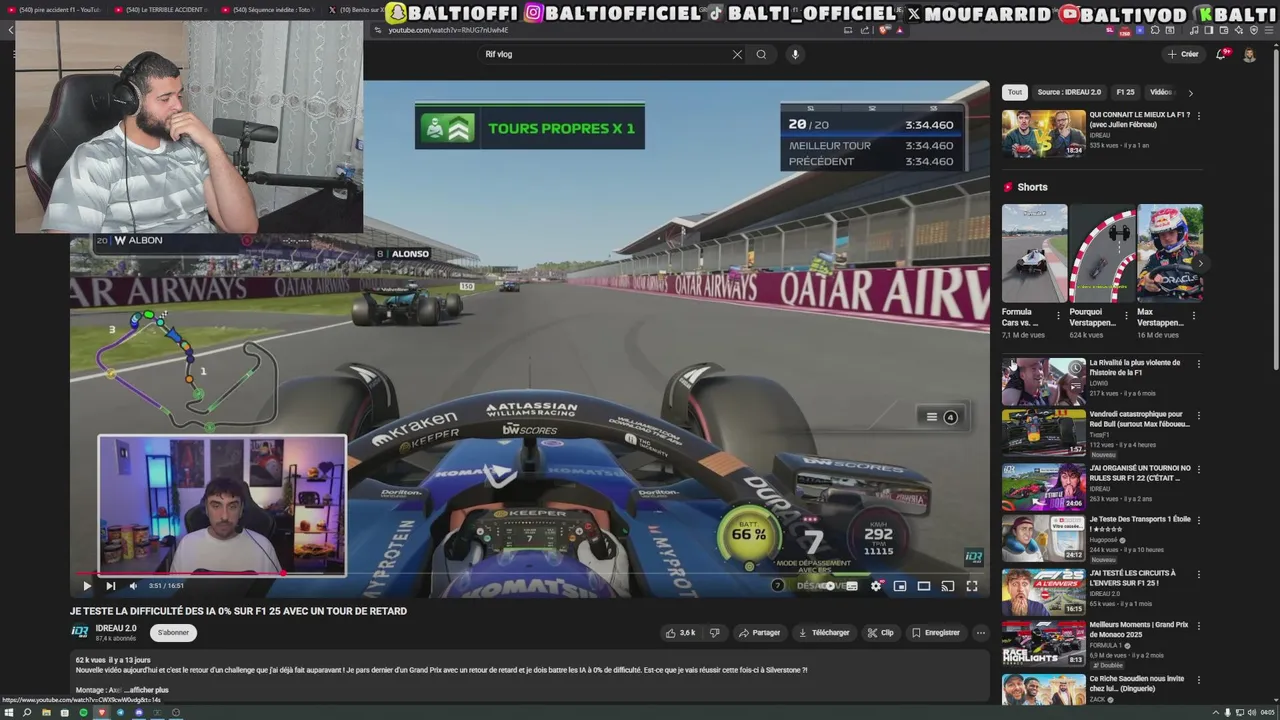Open 'Vendredi catastrophique pour Red Bull' video
The image size is (1280, 720).
click(x=1043, y=433)
